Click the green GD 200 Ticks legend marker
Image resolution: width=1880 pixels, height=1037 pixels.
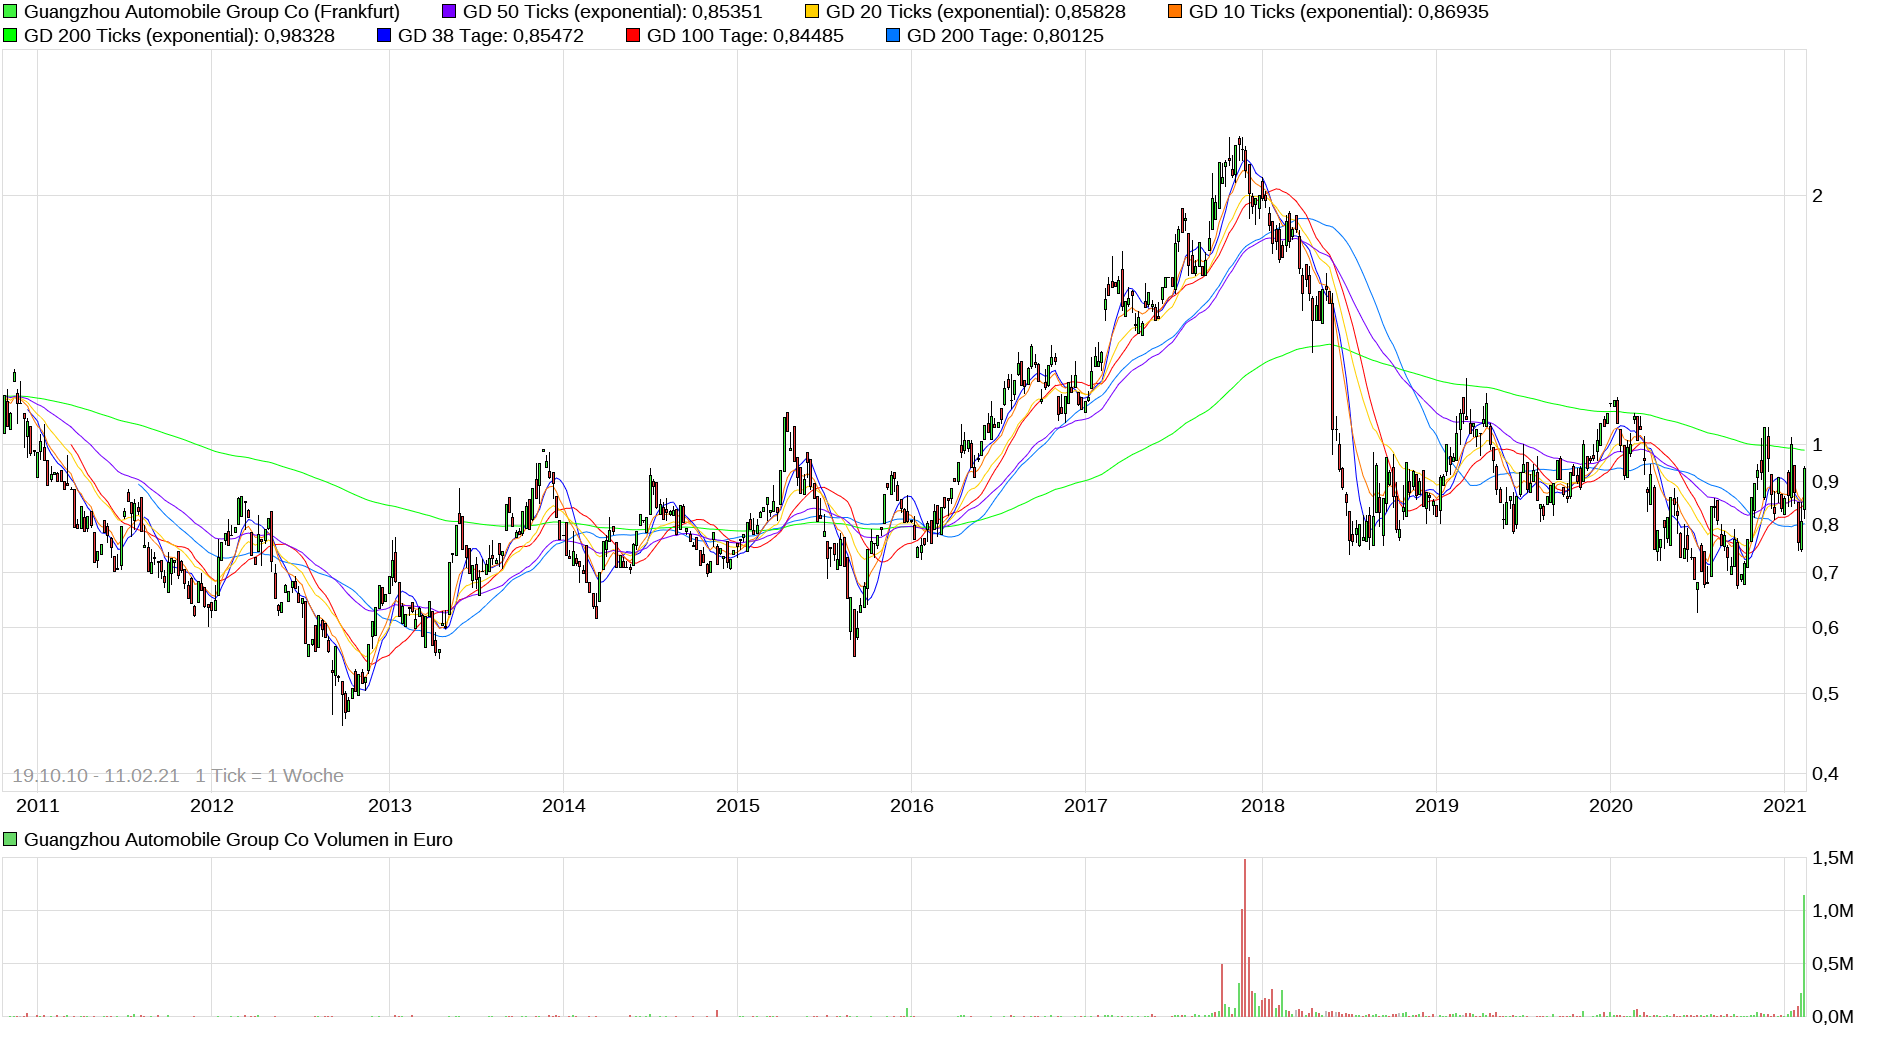[x=12, y=35]
